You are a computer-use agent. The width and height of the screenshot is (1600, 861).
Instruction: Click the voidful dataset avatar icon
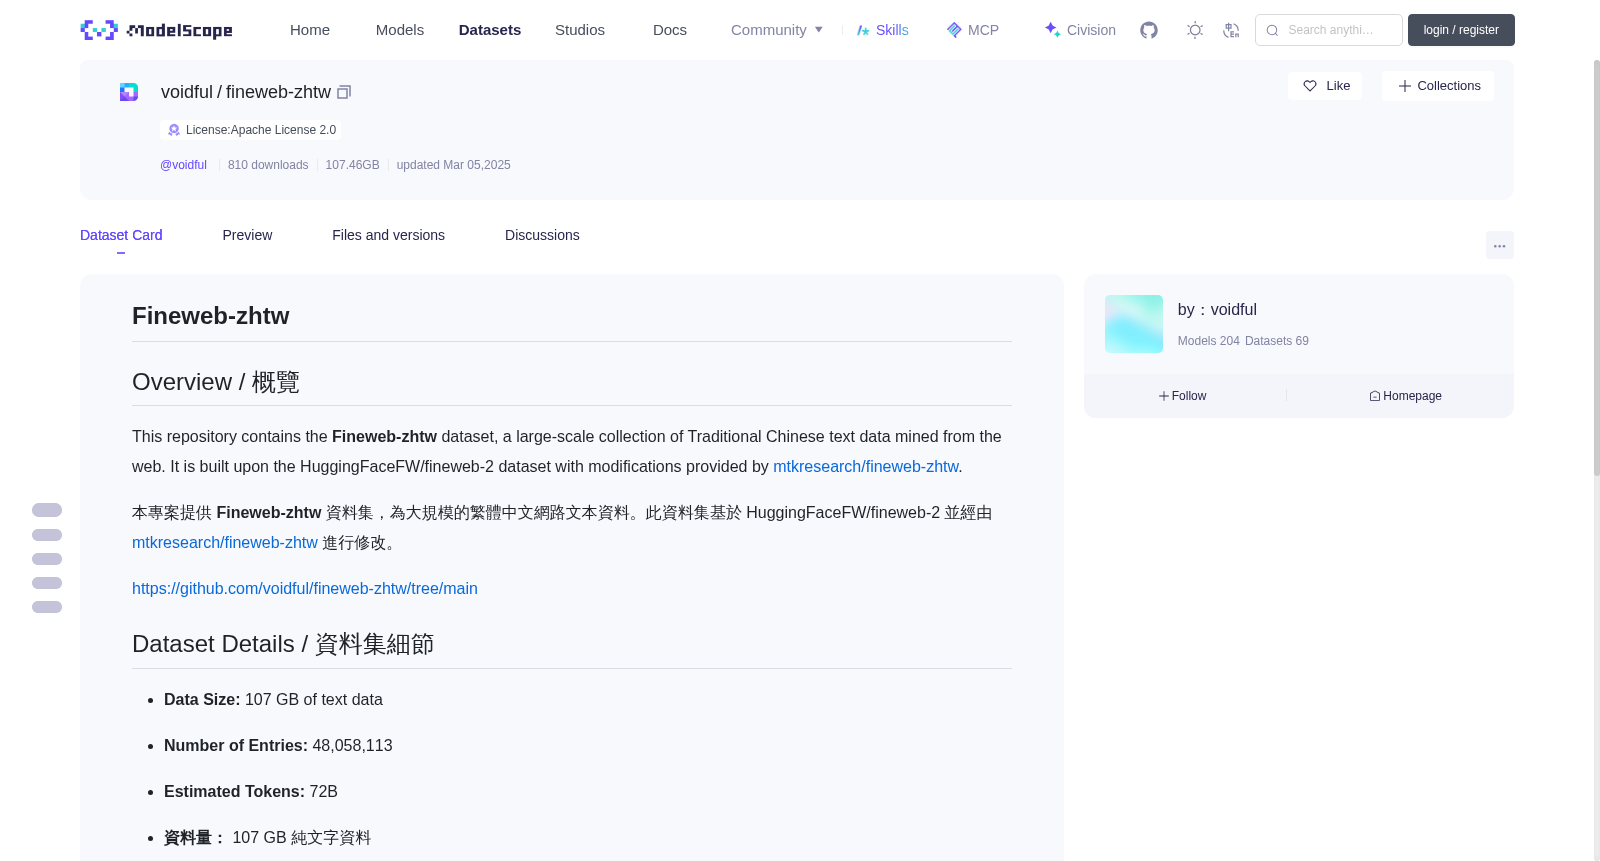tap(129, 92)
